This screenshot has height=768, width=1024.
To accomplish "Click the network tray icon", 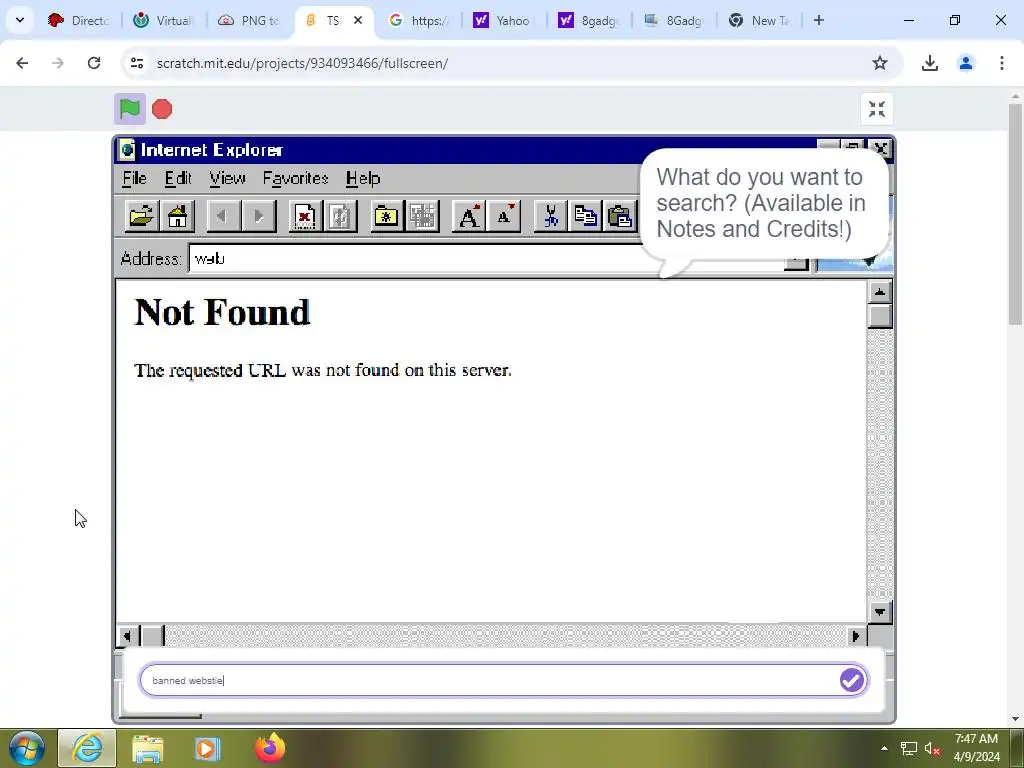I will coord(908,748).
